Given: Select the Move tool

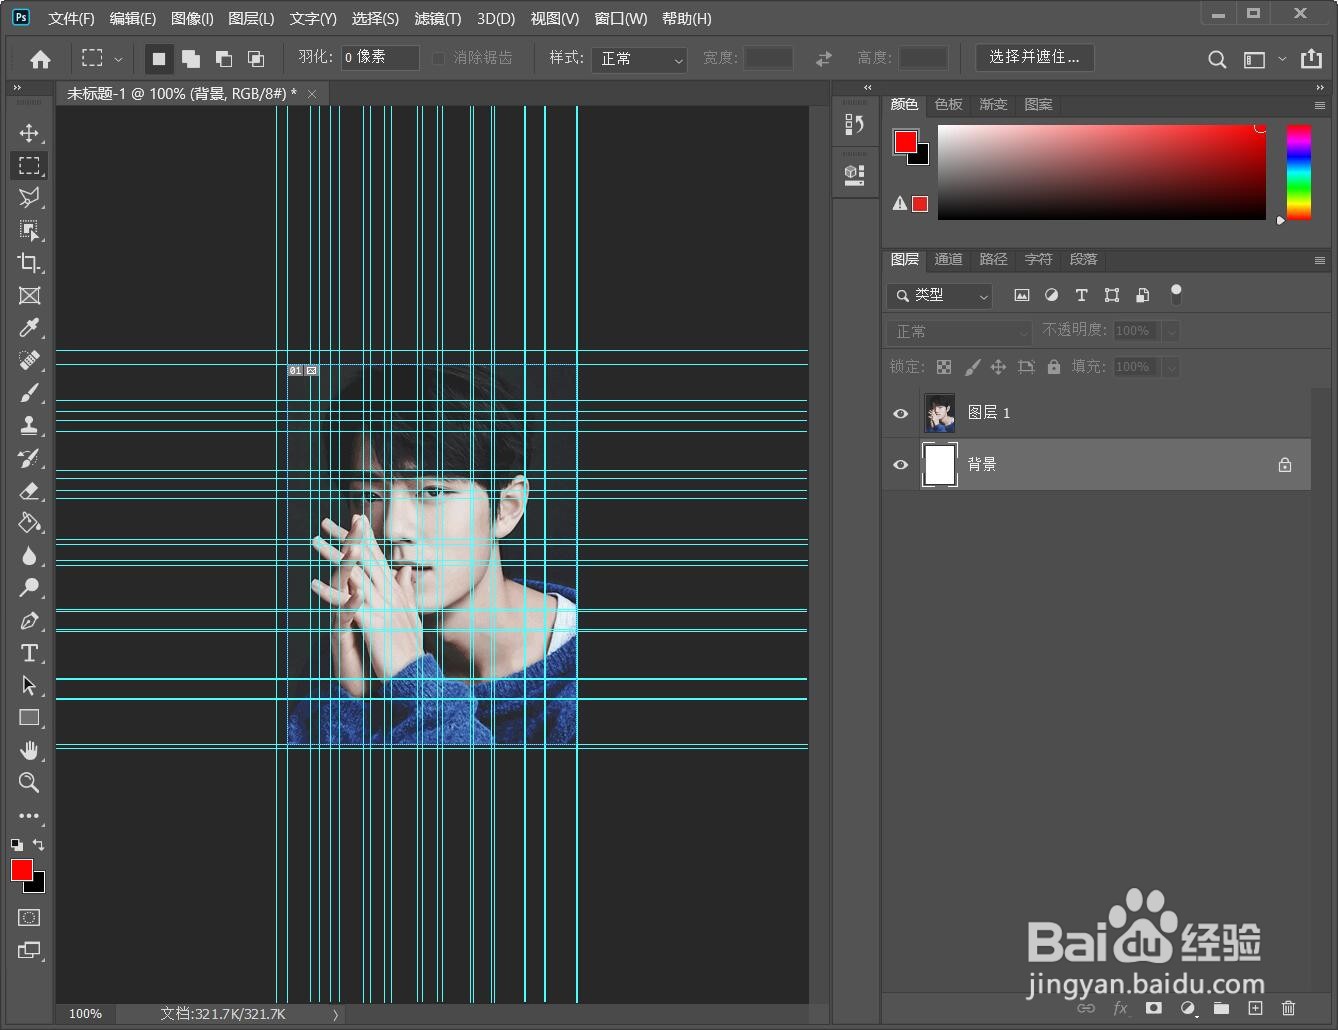Looking at the screenshot, I should [x=29, y=133].
